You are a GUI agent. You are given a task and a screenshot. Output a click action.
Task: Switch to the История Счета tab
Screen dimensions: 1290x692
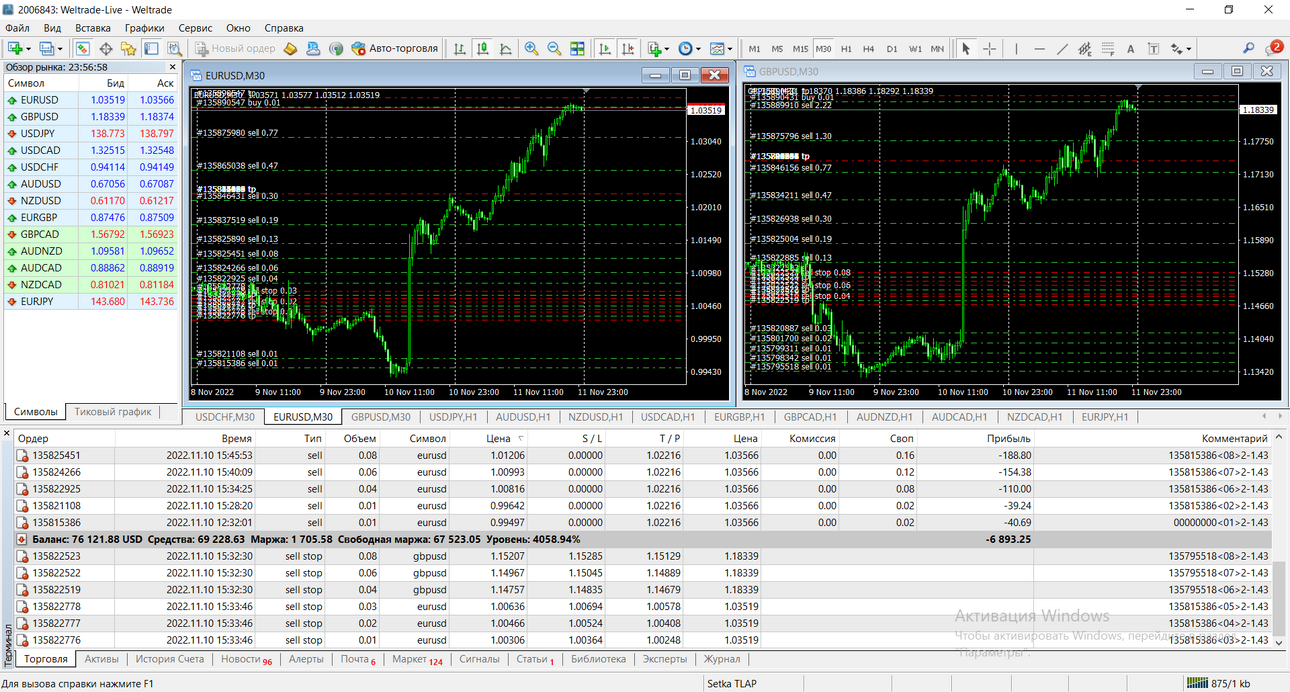(170, 659)
